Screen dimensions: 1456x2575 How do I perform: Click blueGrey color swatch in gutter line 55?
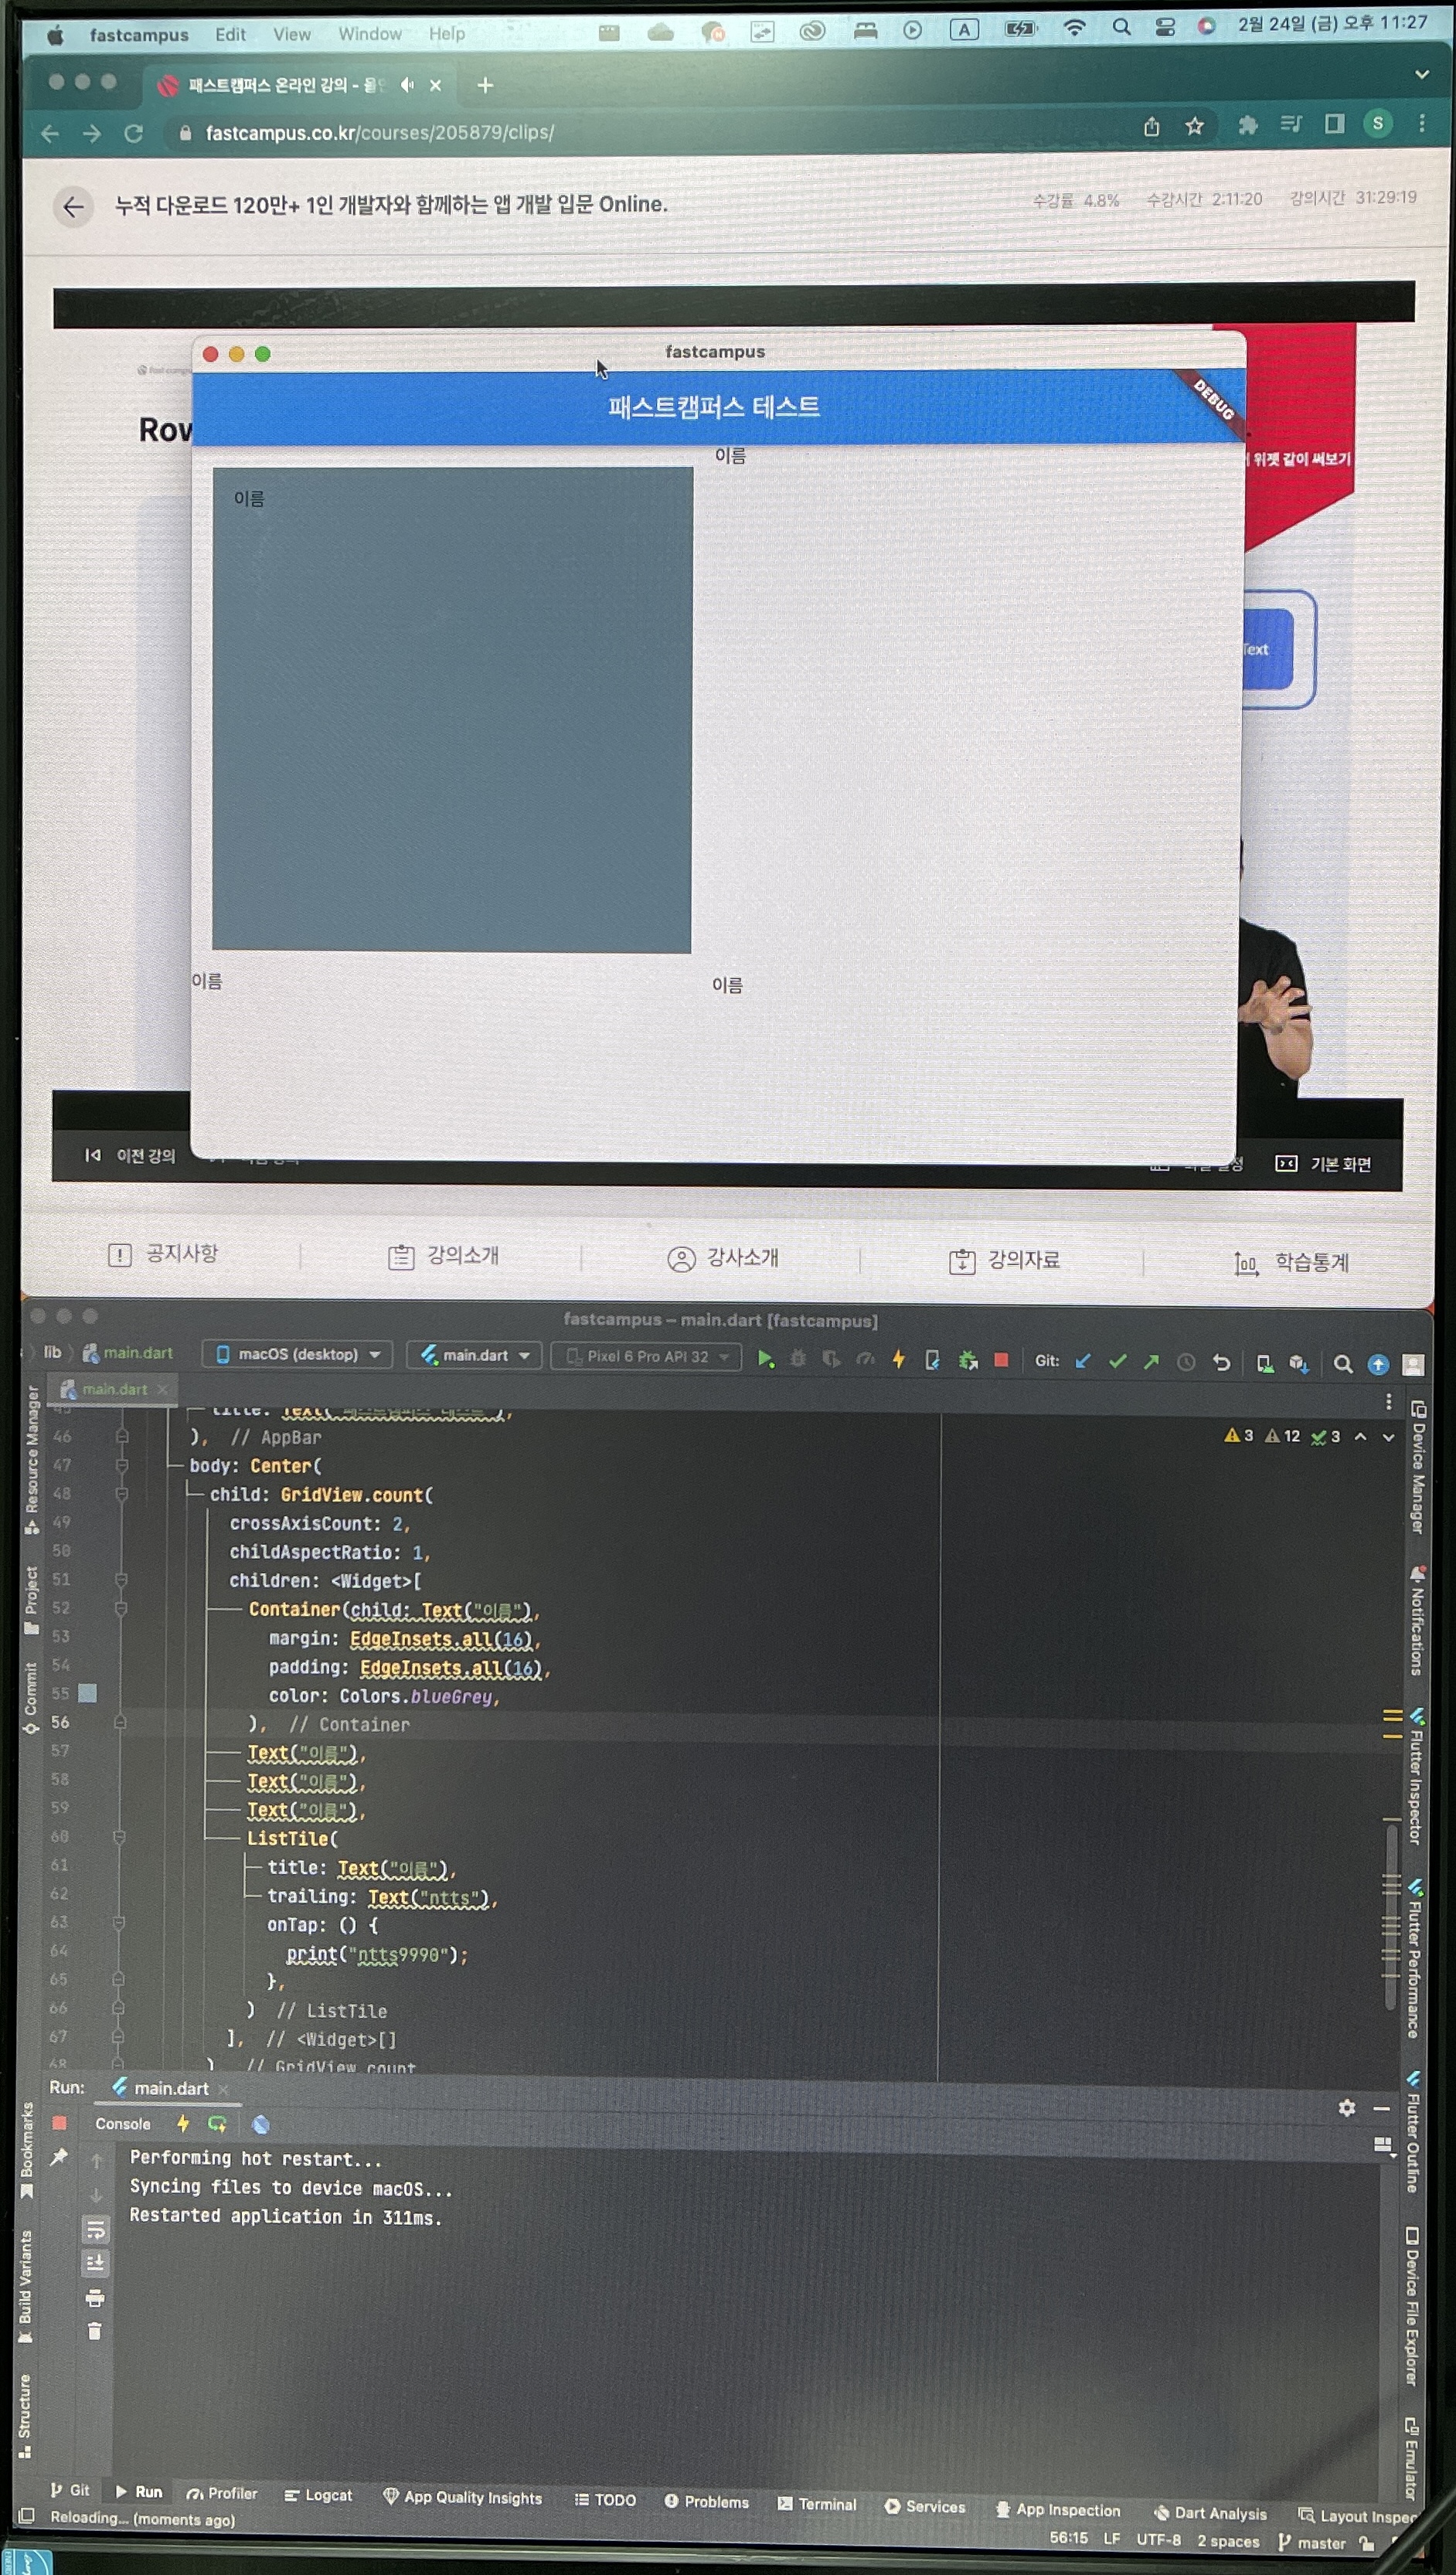(88, 1693)
